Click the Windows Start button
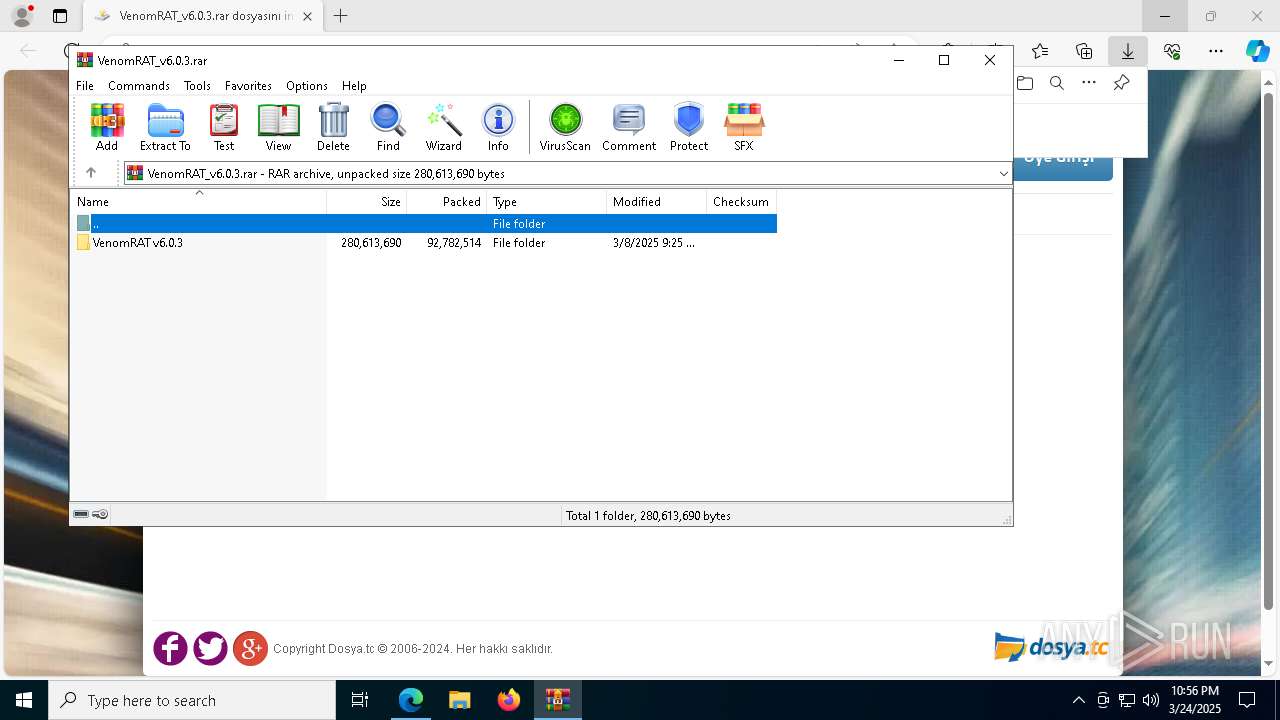 24,700
